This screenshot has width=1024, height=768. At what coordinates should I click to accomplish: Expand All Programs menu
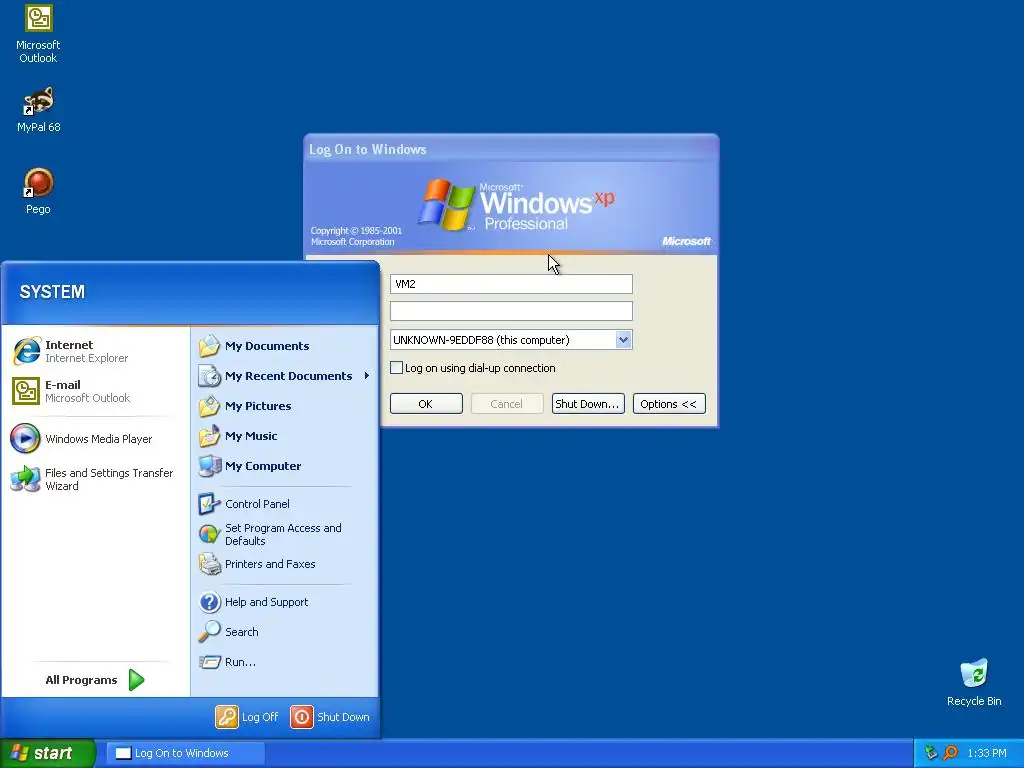[x=95, y=680]
